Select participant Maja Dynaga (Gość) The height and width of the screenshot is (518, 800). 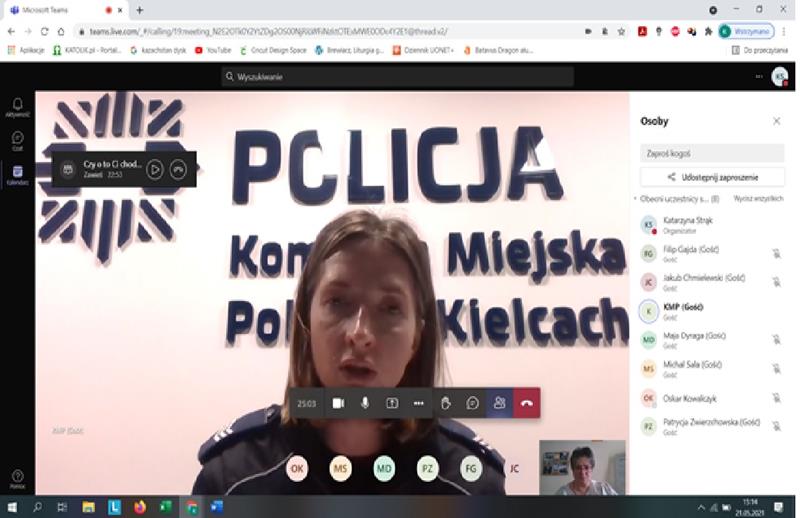click(712, 340)
